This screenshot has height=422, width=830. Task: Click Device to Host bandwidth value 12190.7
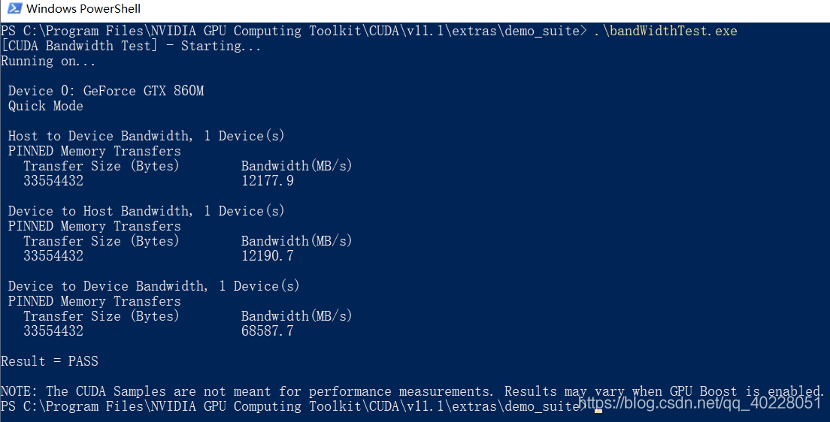(267, 256)
